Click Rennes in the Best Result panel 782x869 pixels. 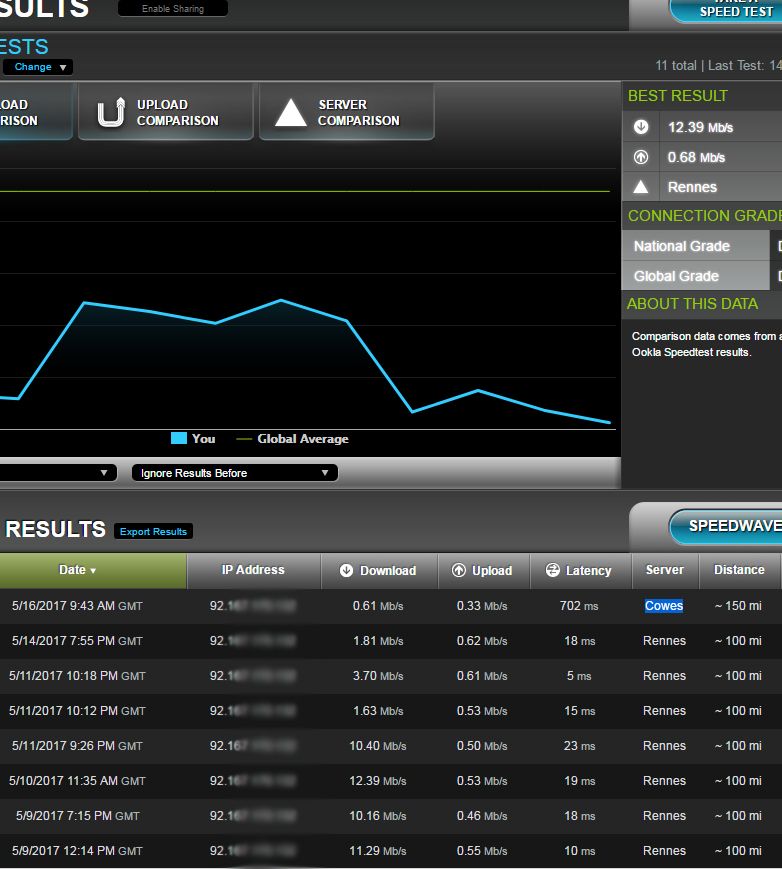click(x=692, y=187)
